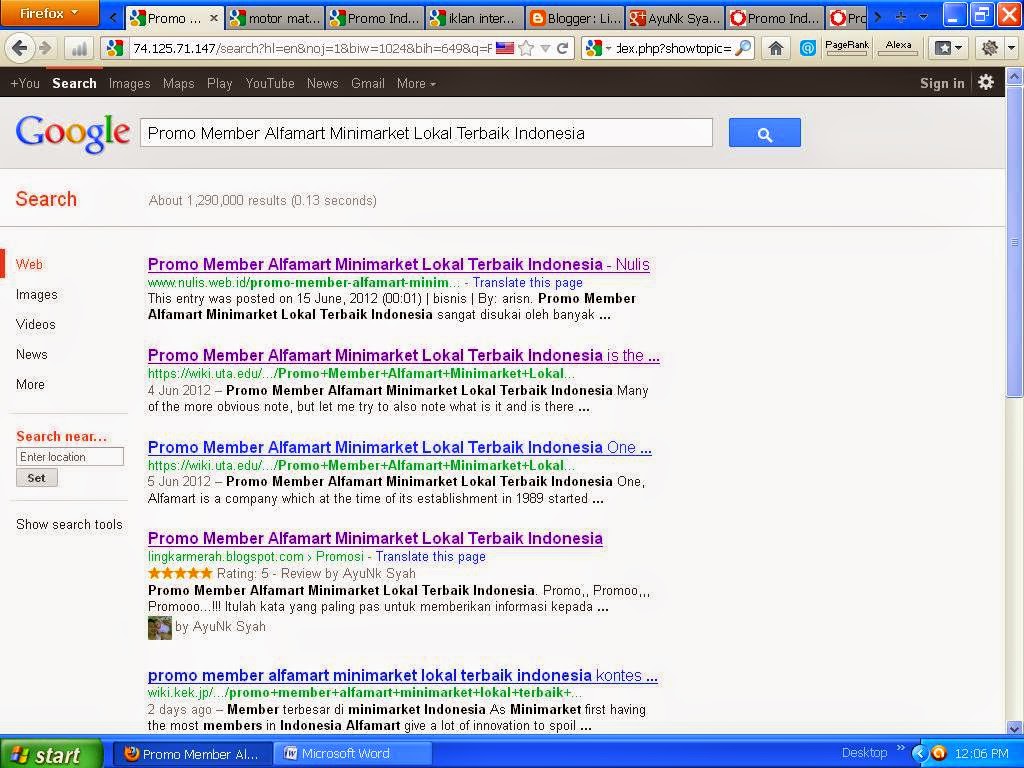Viewport: 1024px width, 768px height.
Task: Click the 'Promo Member Al...' Firefox taskbar button
Action: [x=193, y=754]
